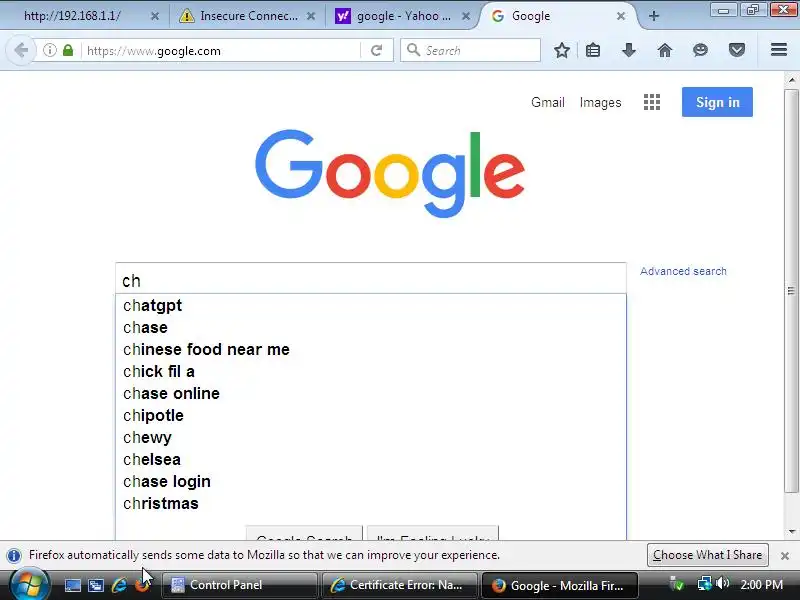The height and width of the screenshot is (600, 800).
Task: Reload the page with the refresh icon
Action: (377, 50)
